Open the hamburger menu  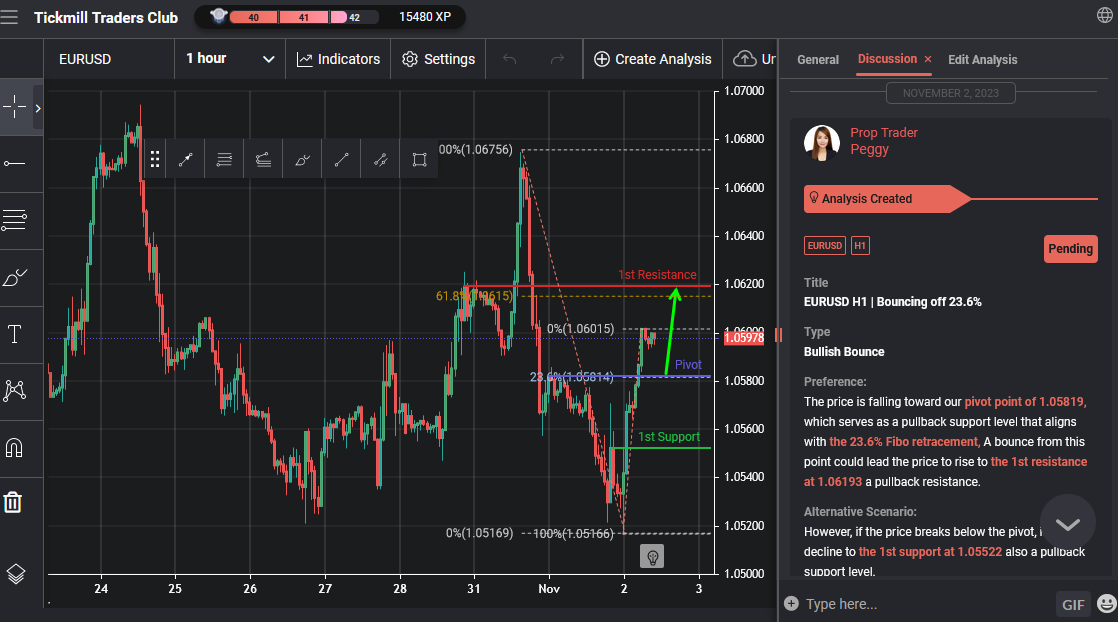(9, 16)
